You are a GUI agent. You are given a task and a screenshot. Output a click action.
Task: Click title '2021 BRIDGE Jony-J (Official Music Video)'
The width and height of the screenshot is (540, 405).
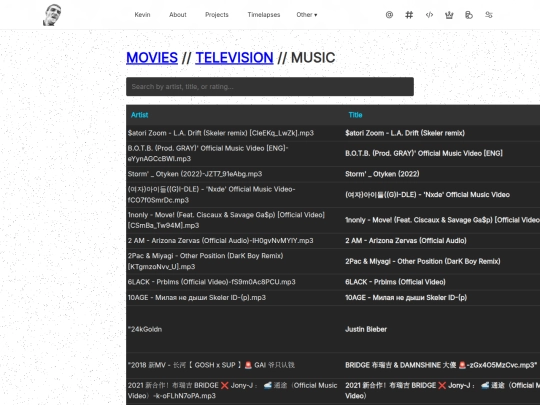point(443,391)
